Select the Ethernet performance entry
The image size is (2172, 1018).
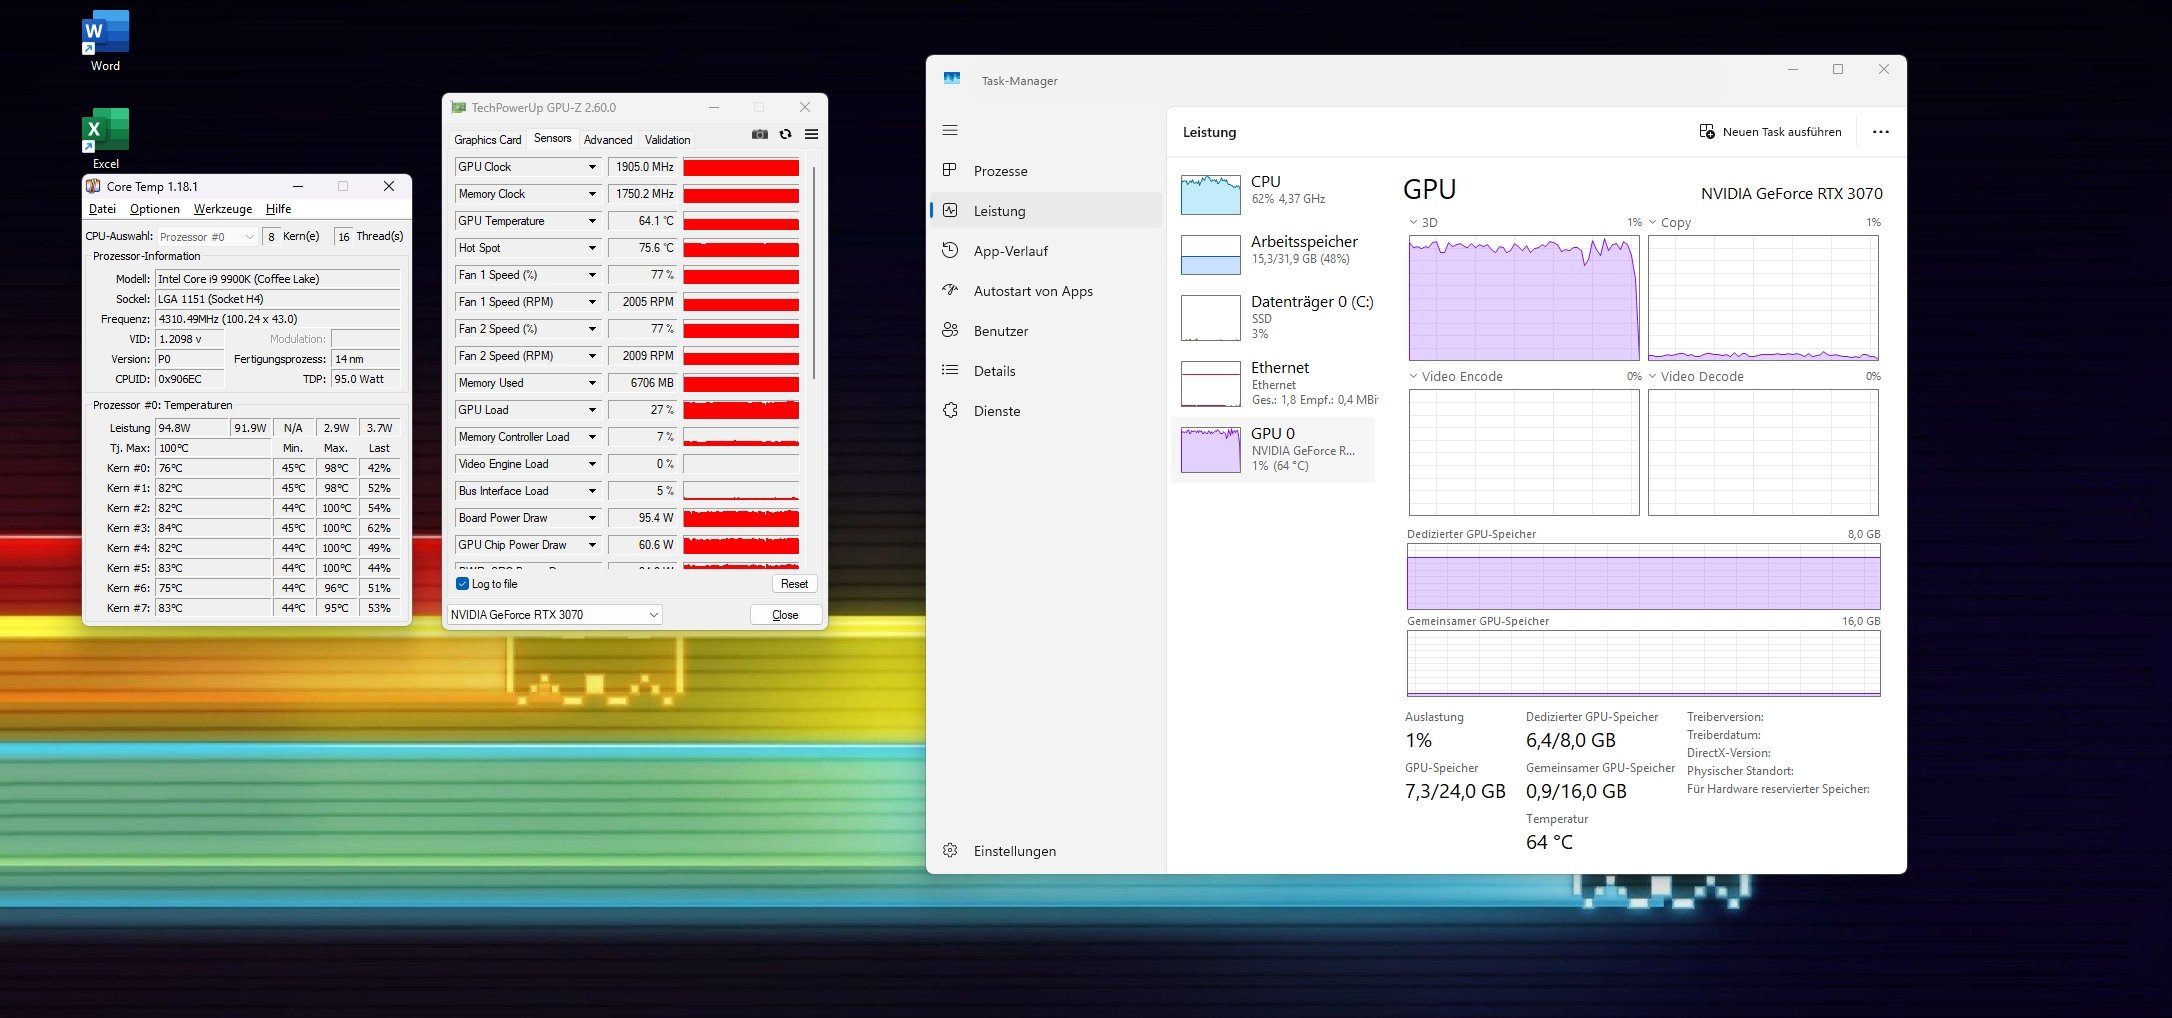[1274, 383]
